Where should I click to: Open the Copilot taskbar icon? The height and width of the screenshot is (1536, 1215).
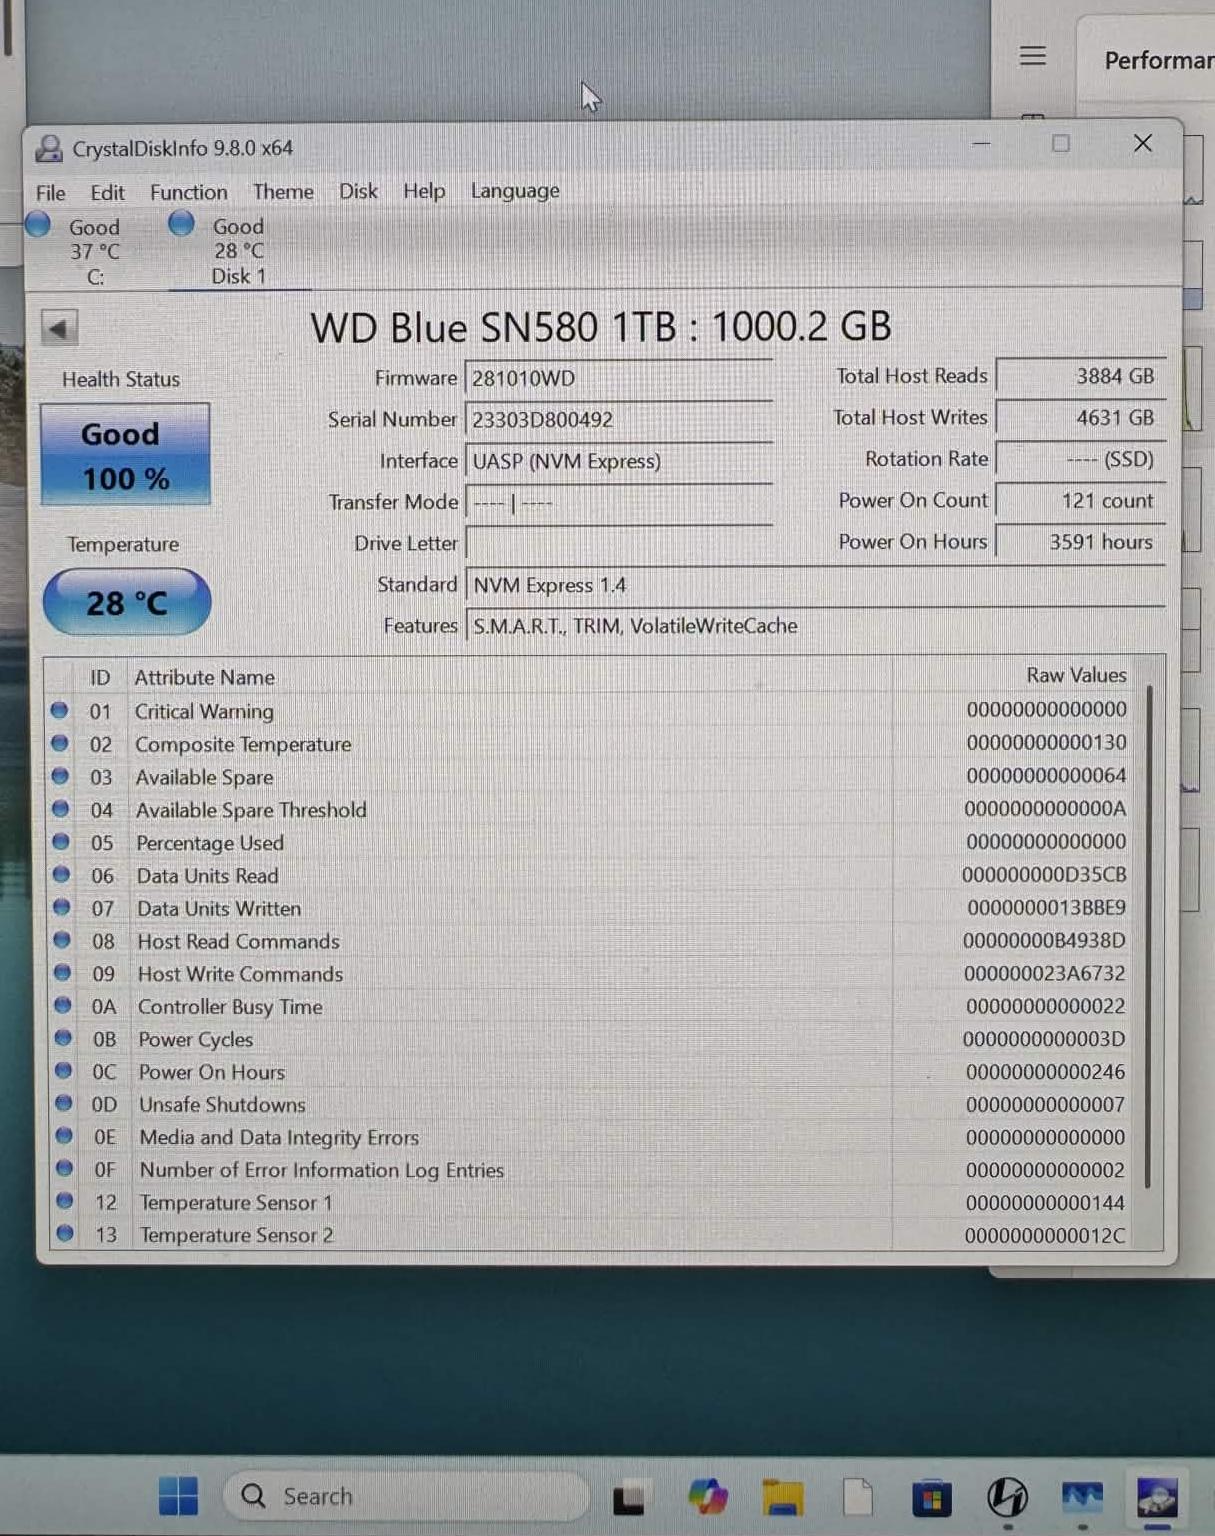click(x=707, y=1497)
